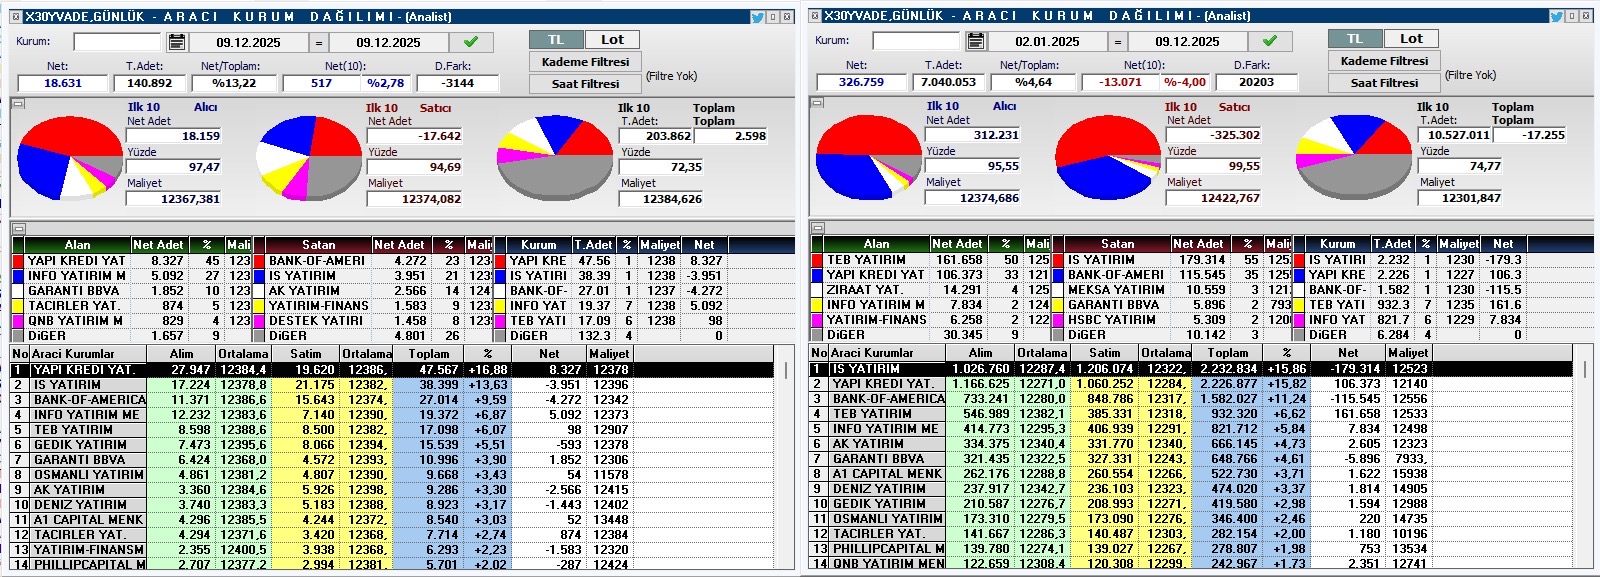Viewport: 1600px width, 577px height.
Task: Open the calendar picker in right window
Action: [976, 41]
